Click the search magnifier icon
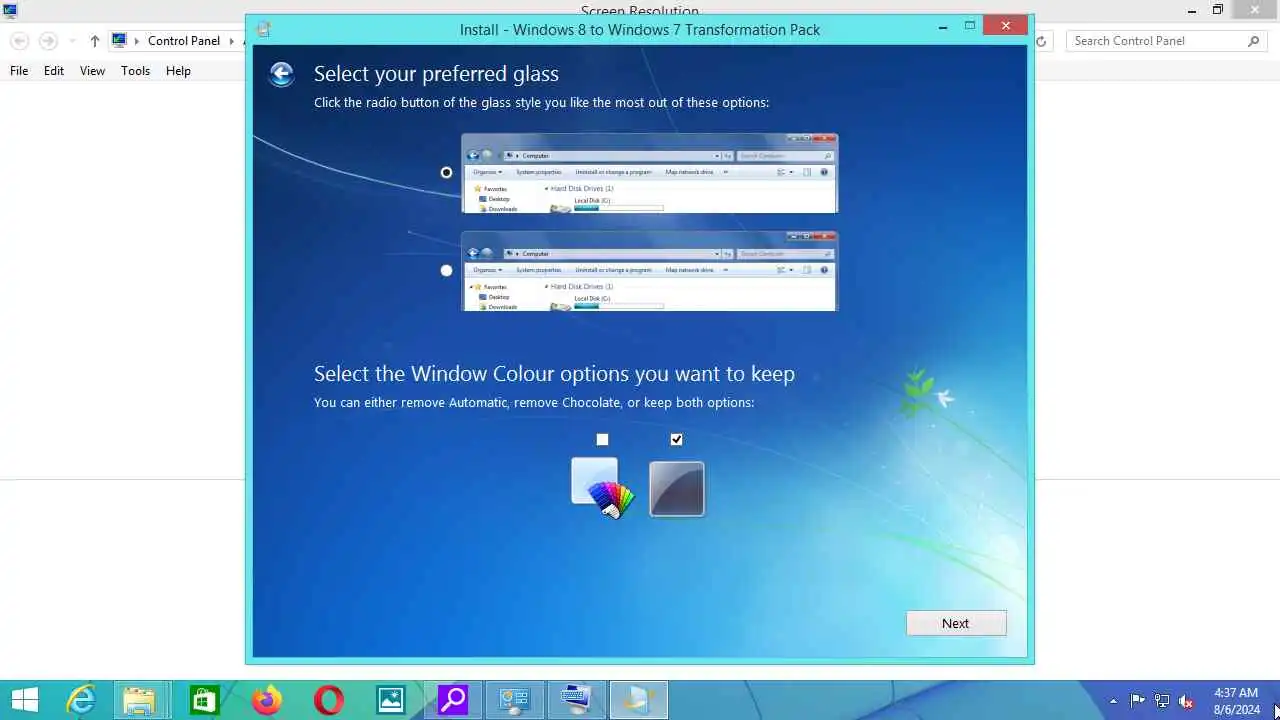 click(1254, 41)
